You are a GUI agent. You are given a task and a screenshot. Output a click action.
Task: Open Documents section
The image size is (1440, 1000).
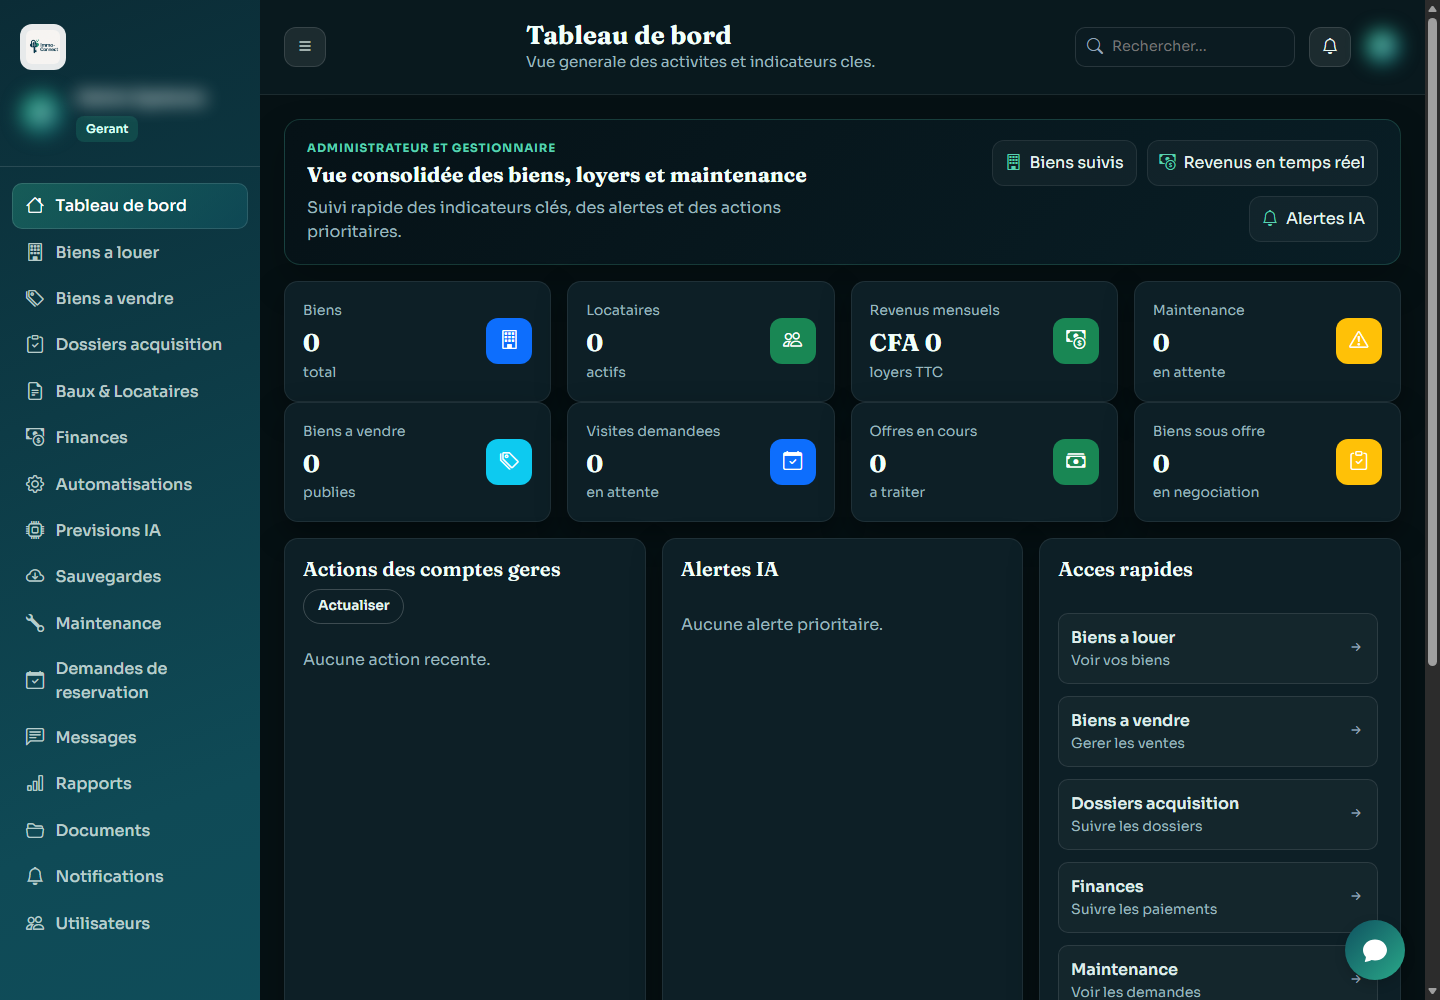(130, 830)
